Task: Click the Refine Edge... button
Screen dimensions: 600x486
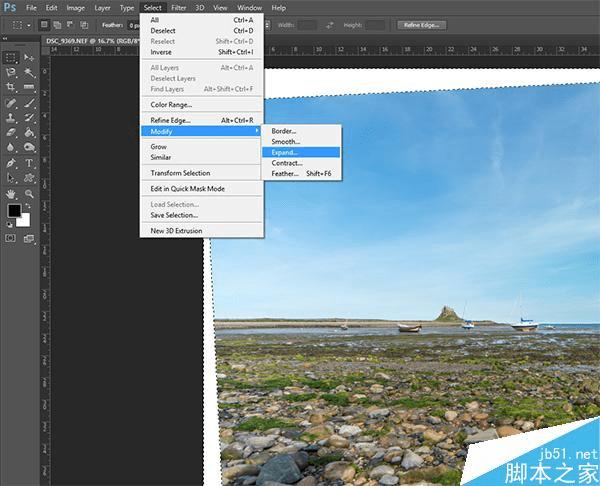Action: tap(421, 24)
